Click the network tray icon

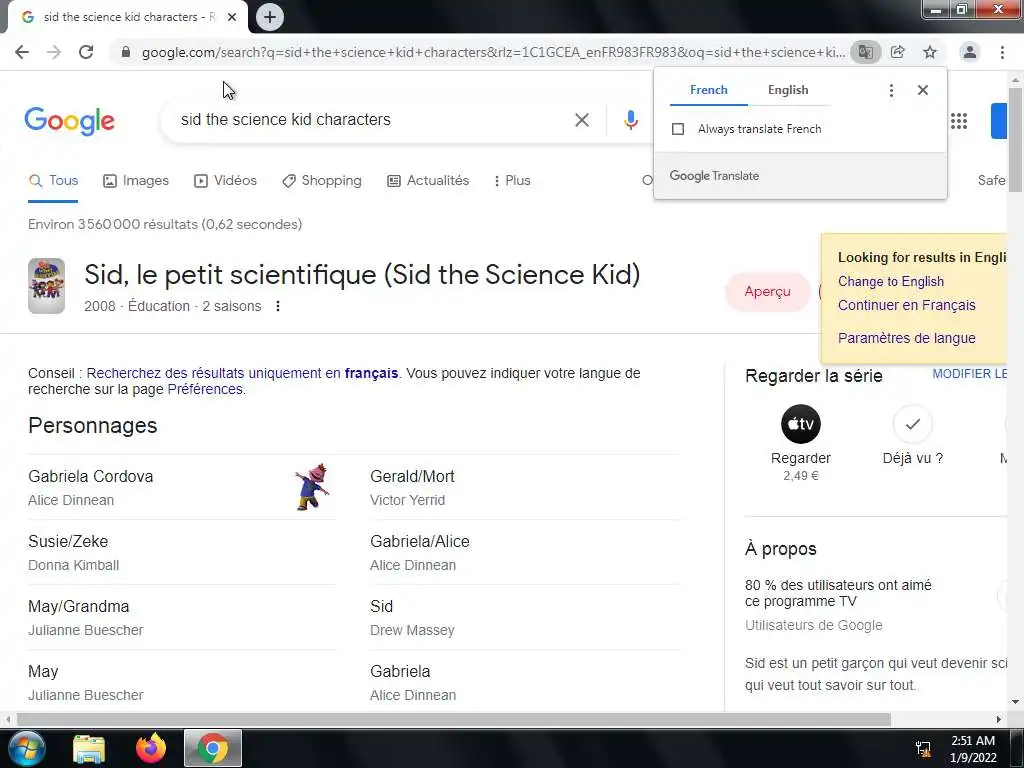[x=923, y=749]
